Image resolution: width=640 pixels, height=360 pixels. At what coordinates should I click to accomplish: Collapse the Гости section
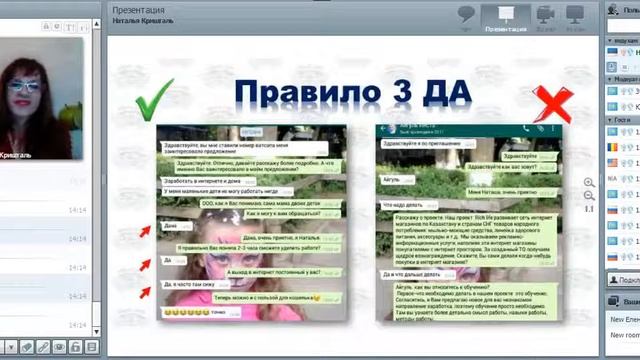(x=622, y=120)
